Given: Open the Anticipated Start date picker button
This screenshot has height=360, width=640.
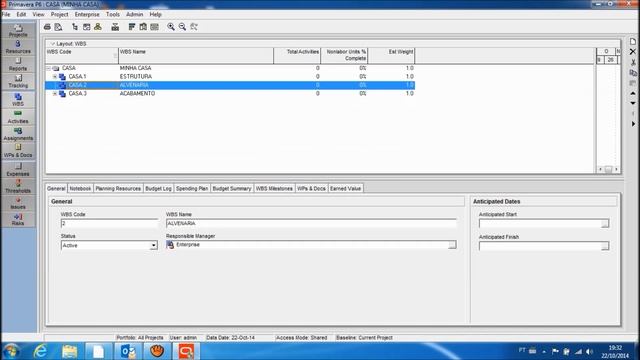Looking at the screenshot, I should tap(605, 224).
